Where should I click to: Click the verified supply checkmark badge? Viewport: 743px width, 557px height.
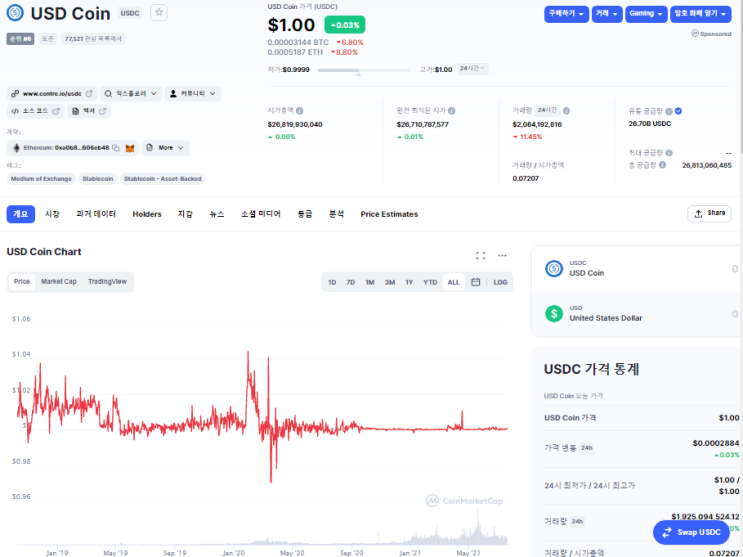pos(679,111)
